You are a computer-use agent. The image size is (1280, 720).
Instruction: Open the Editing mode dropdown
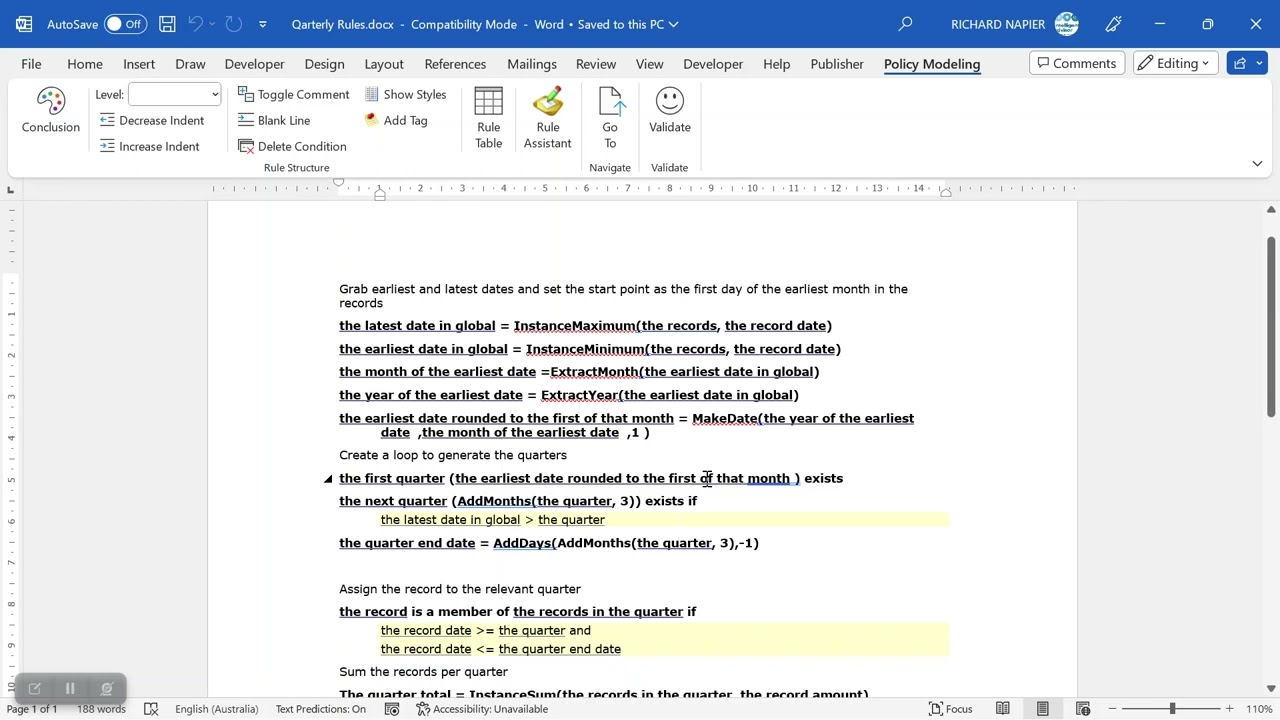point(1177,64)
